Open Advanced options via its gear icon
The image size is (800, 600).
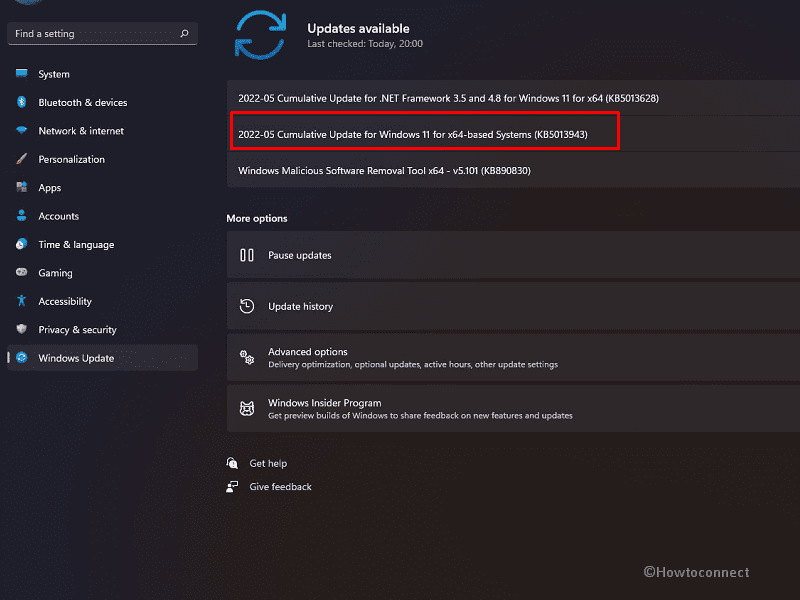point(246,357)
